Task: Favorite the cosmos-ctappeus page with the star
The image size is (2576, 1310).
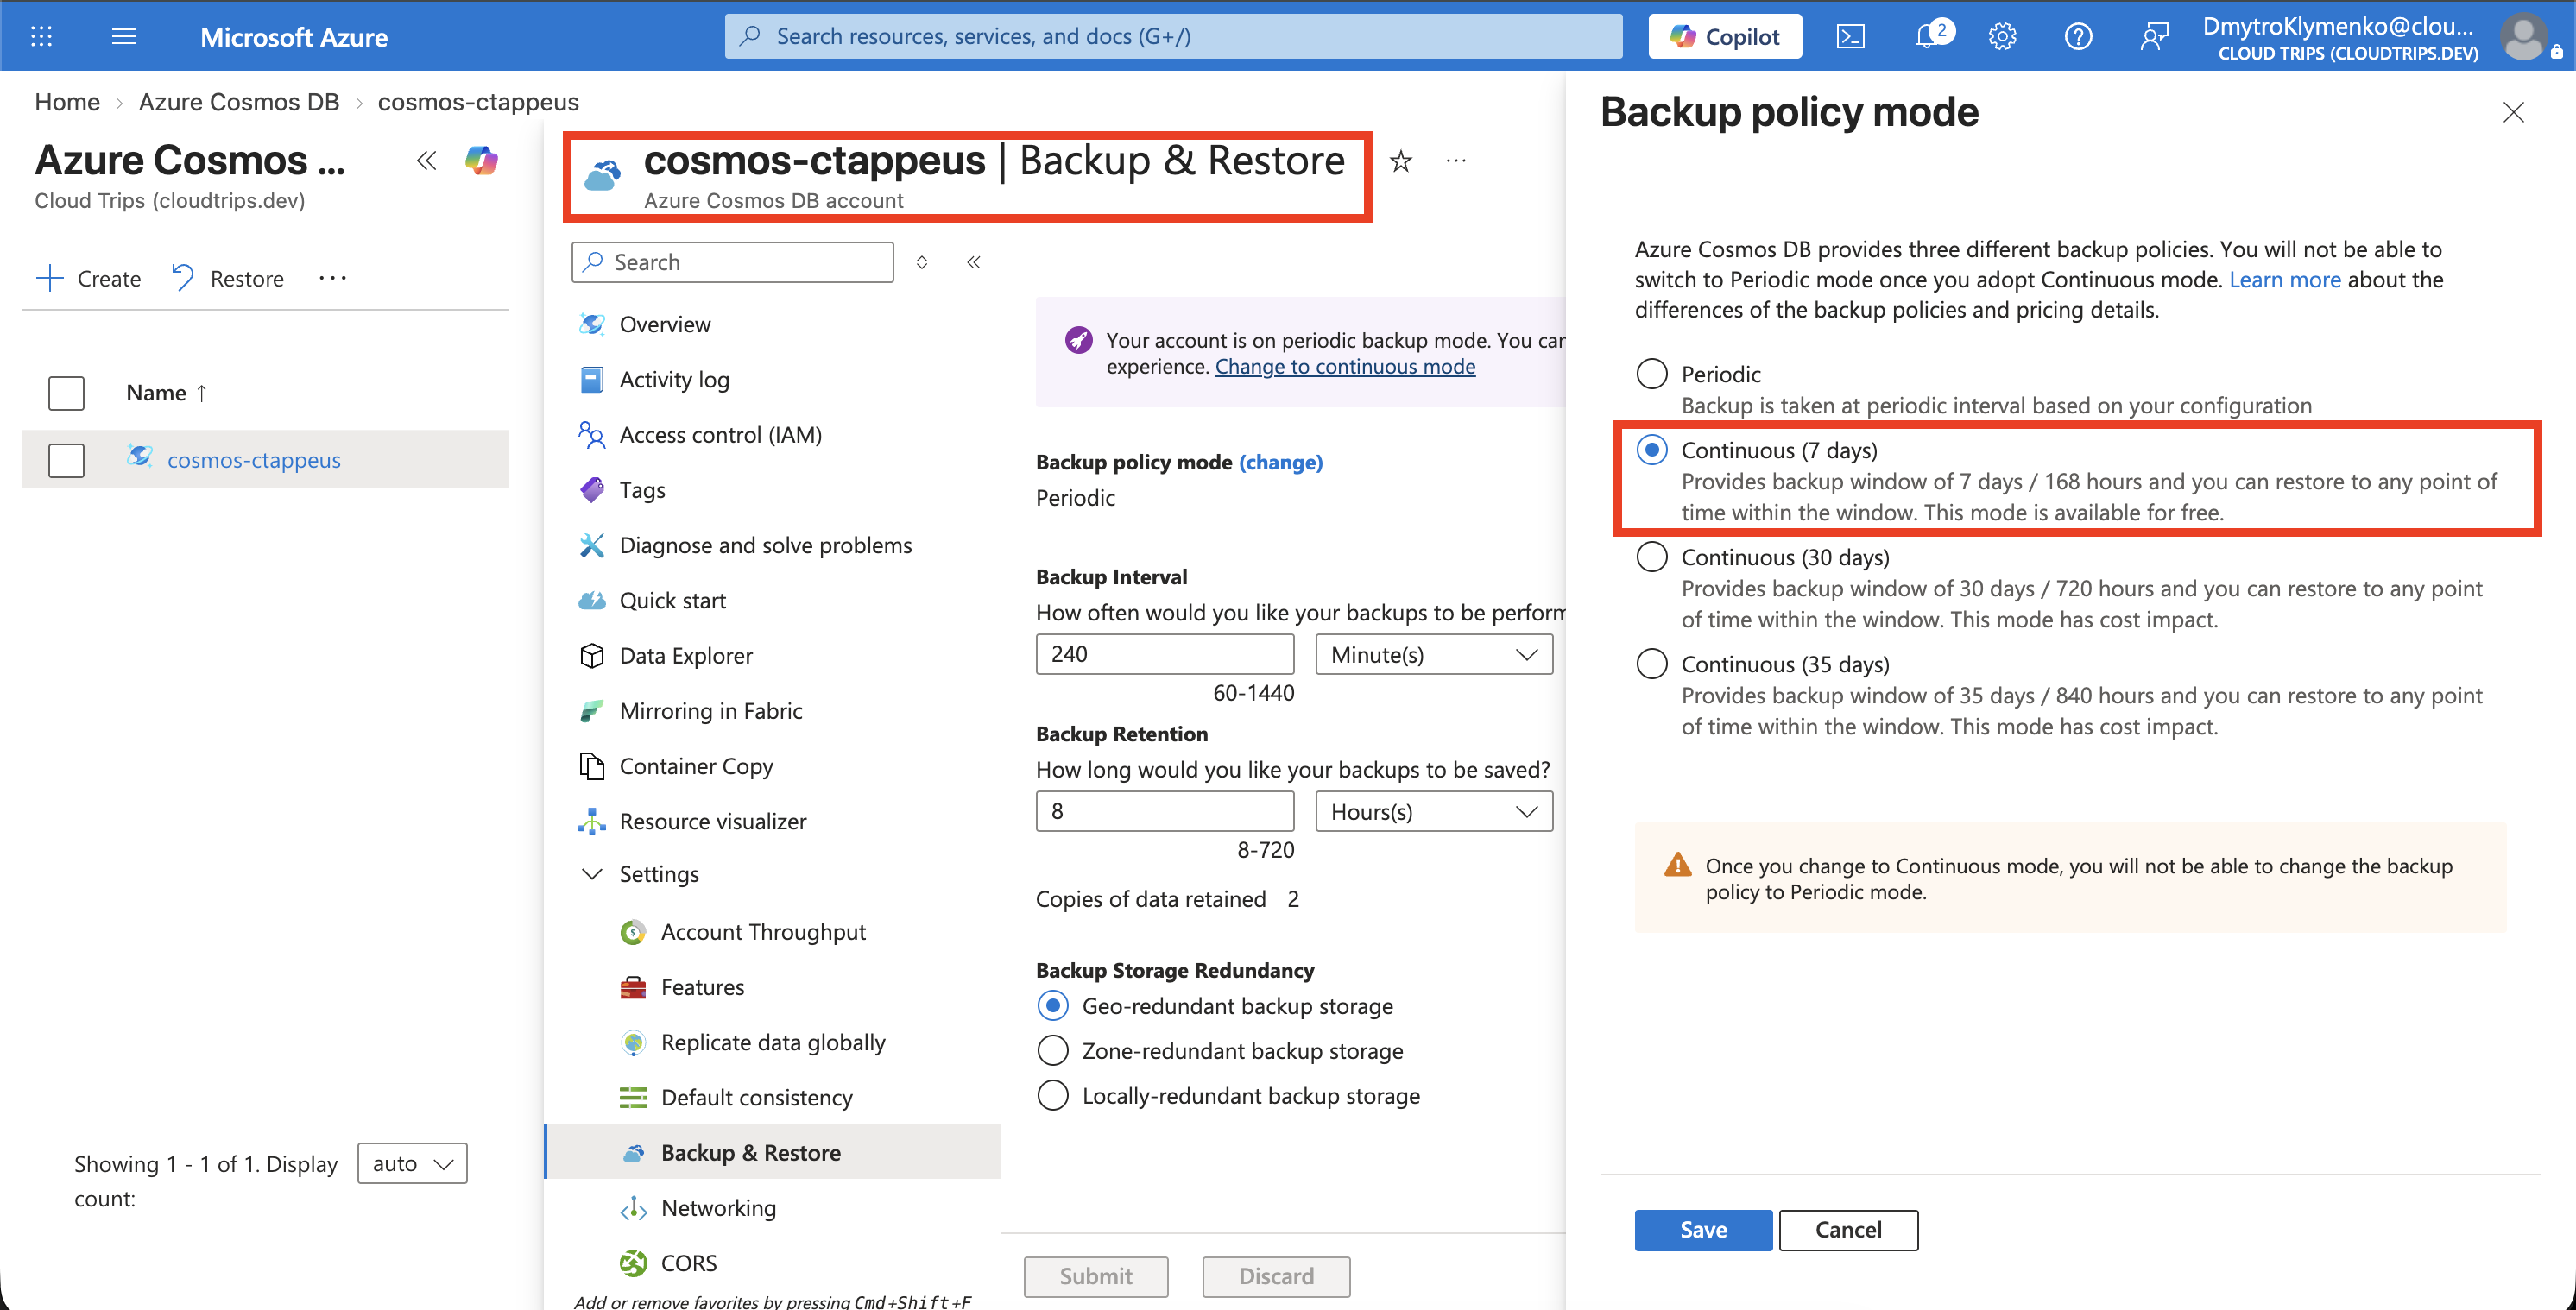Action: coord(1401,161)
